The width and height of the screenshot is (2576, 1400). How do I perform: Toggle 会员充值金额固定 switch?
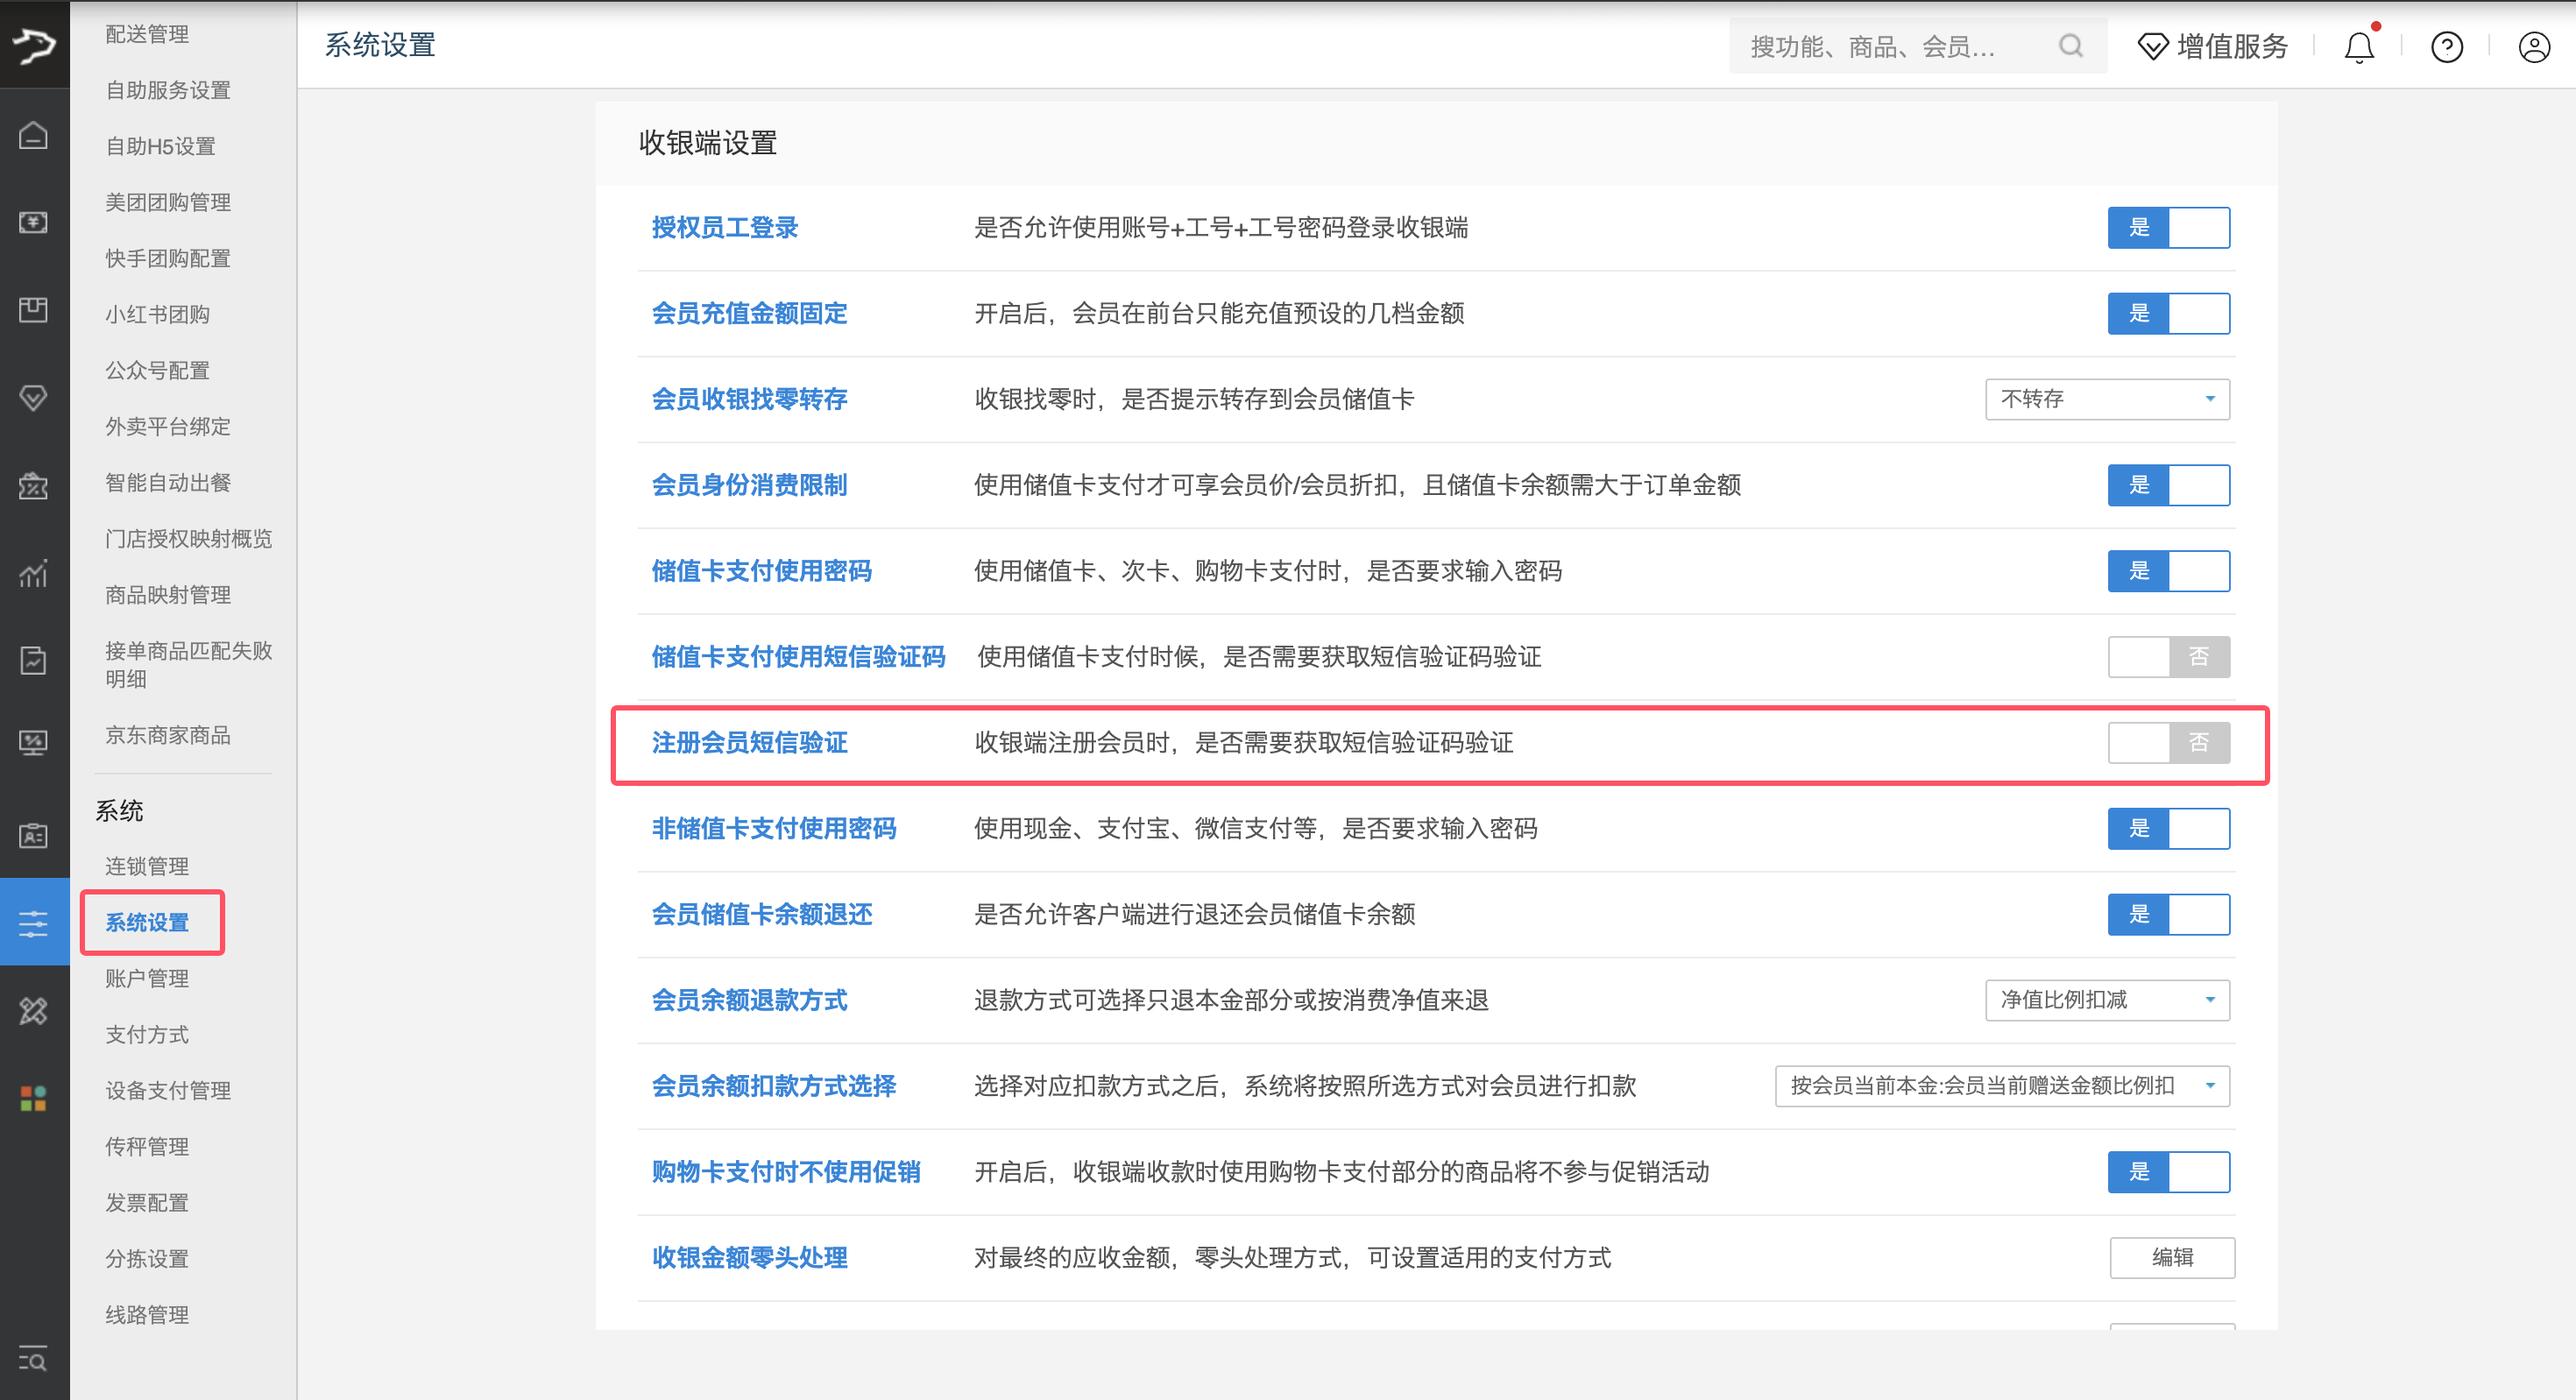pyautogui.click(x=2169, y=314)
